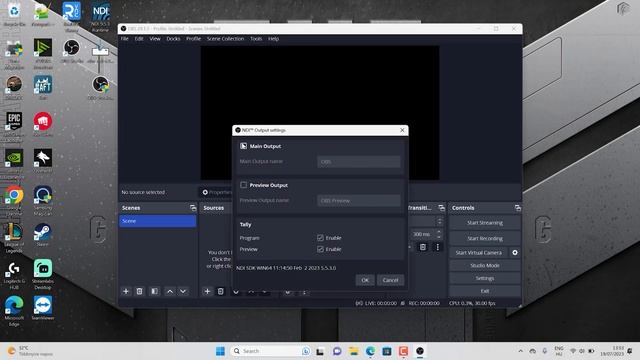Confirm NDI Output settings with OK

[365, 280]
